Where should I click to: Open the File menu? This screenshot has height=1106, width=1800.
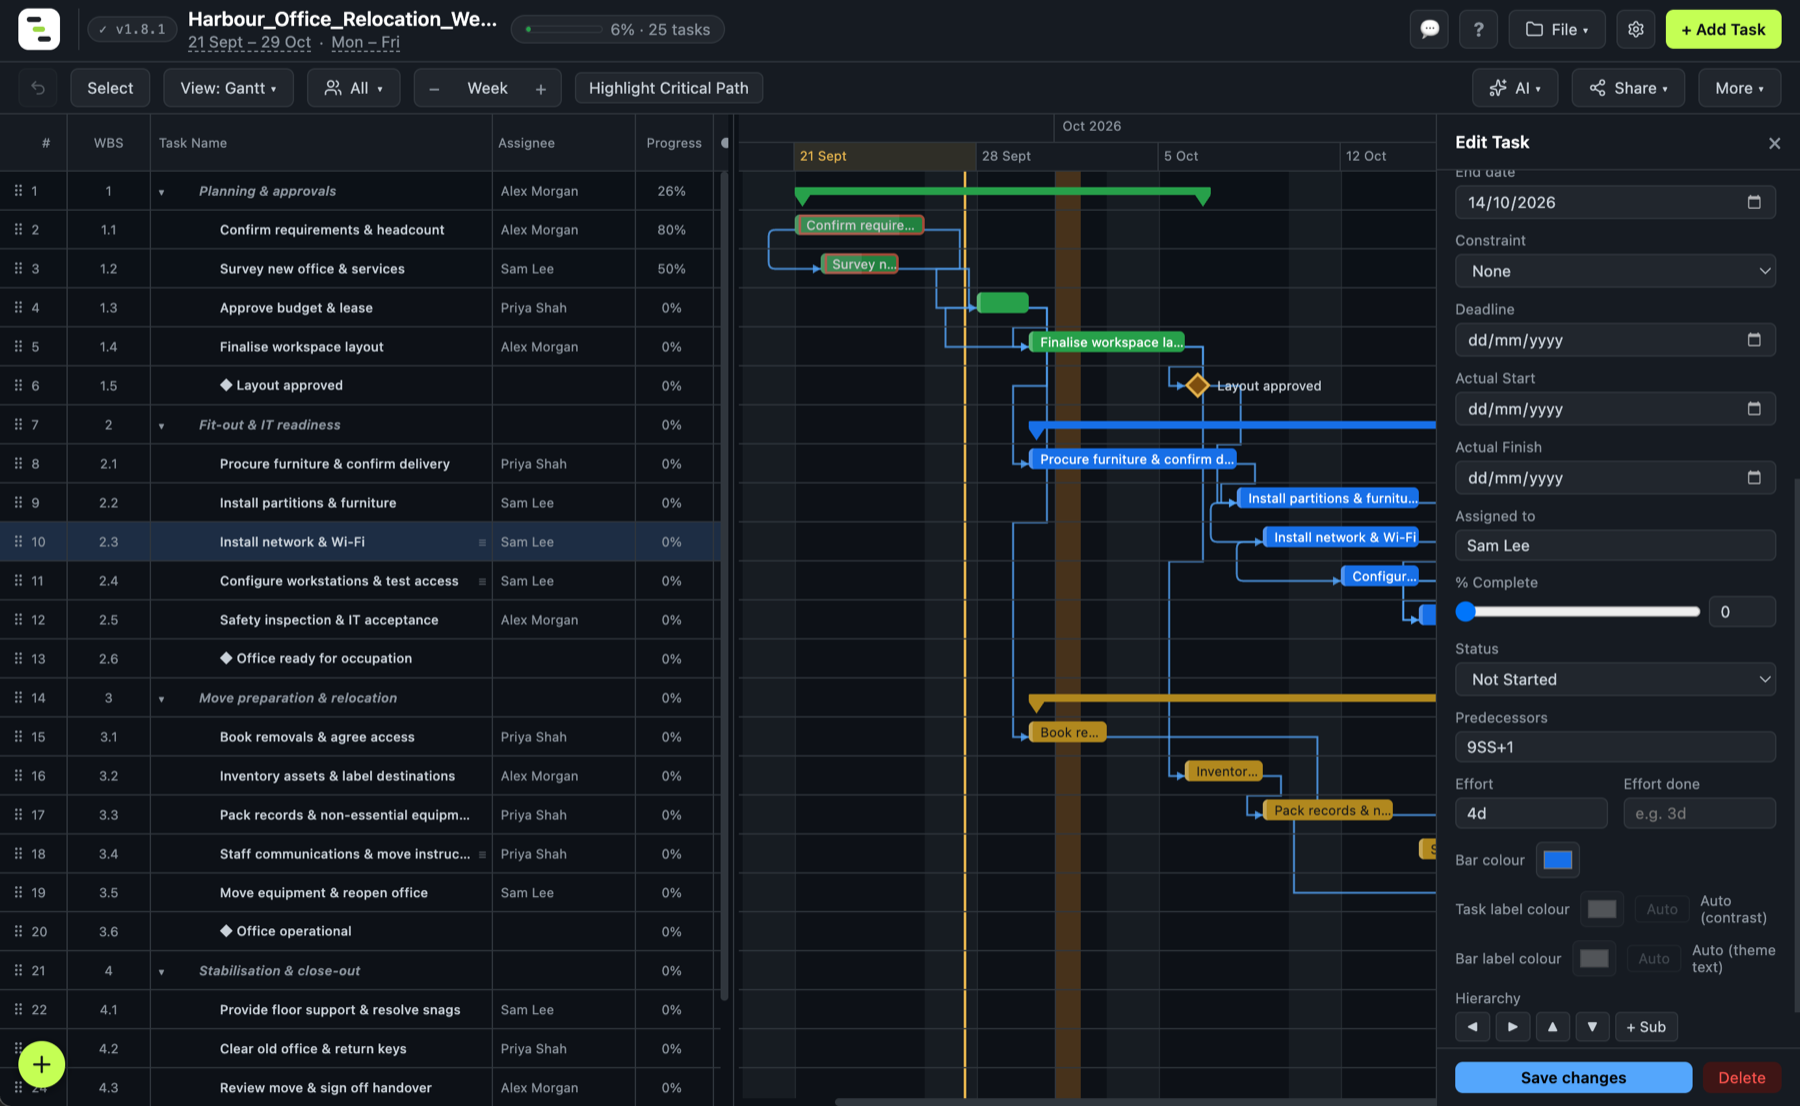1557,29
